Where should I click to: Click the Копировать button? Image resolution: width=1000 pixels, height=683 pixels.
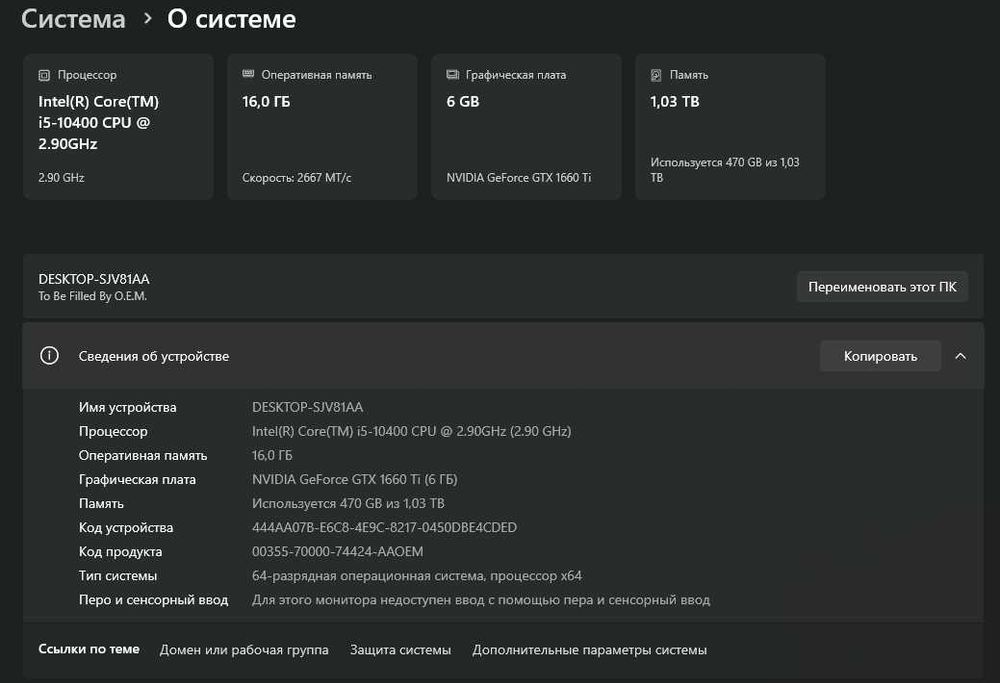click(x=880, y=356)
